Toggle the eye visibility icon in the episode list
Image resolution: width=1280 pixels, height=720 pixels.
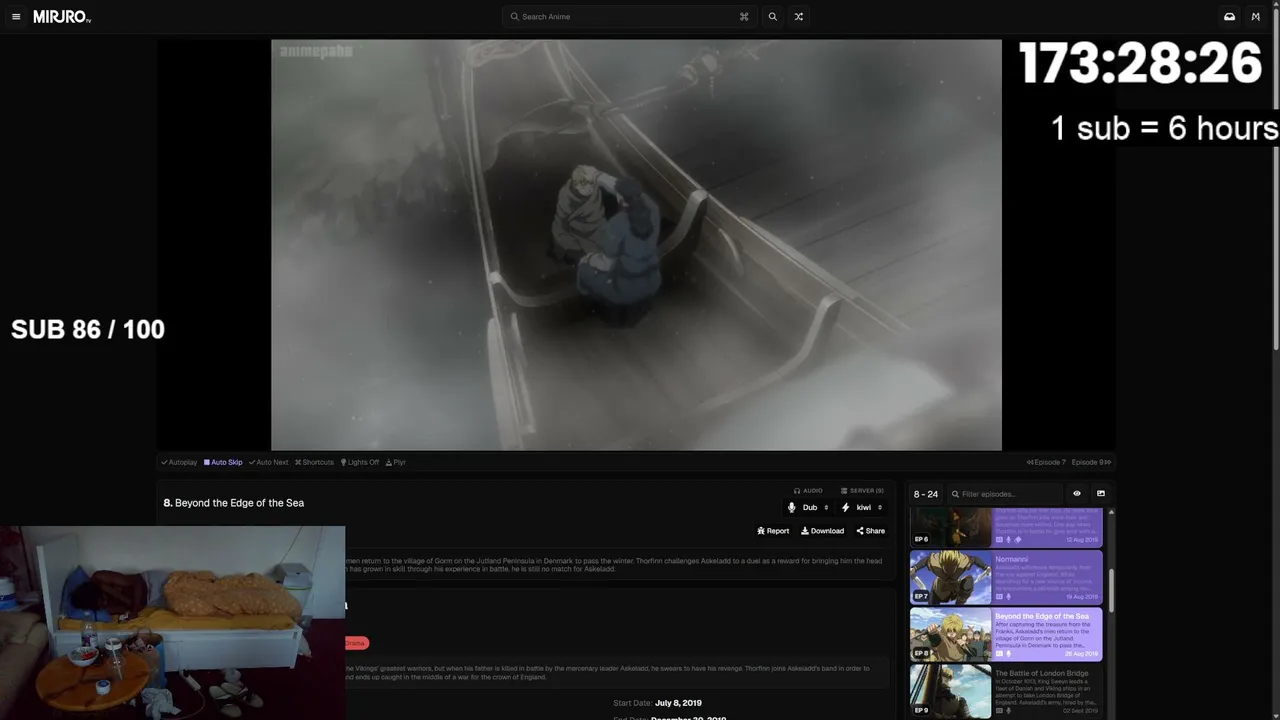tap(1077, 494)
